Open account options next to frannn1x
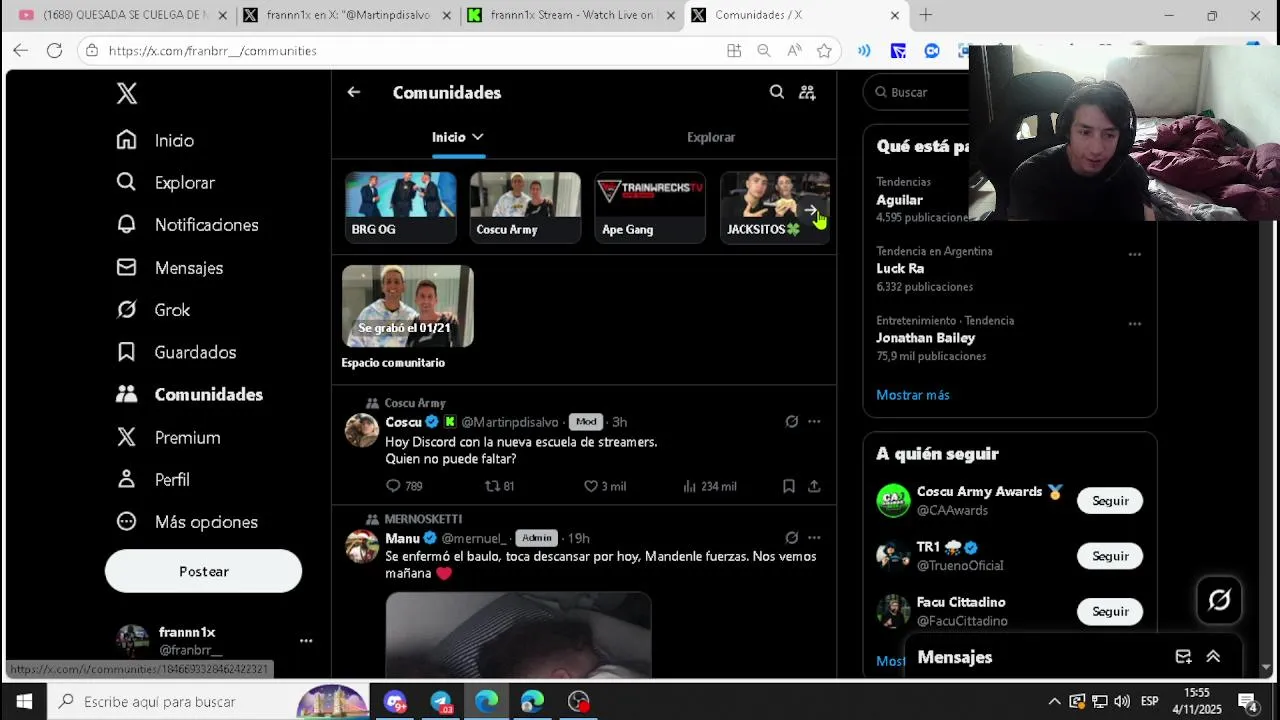The height and width of the screenshot is (720, 1280). point(306,640)
